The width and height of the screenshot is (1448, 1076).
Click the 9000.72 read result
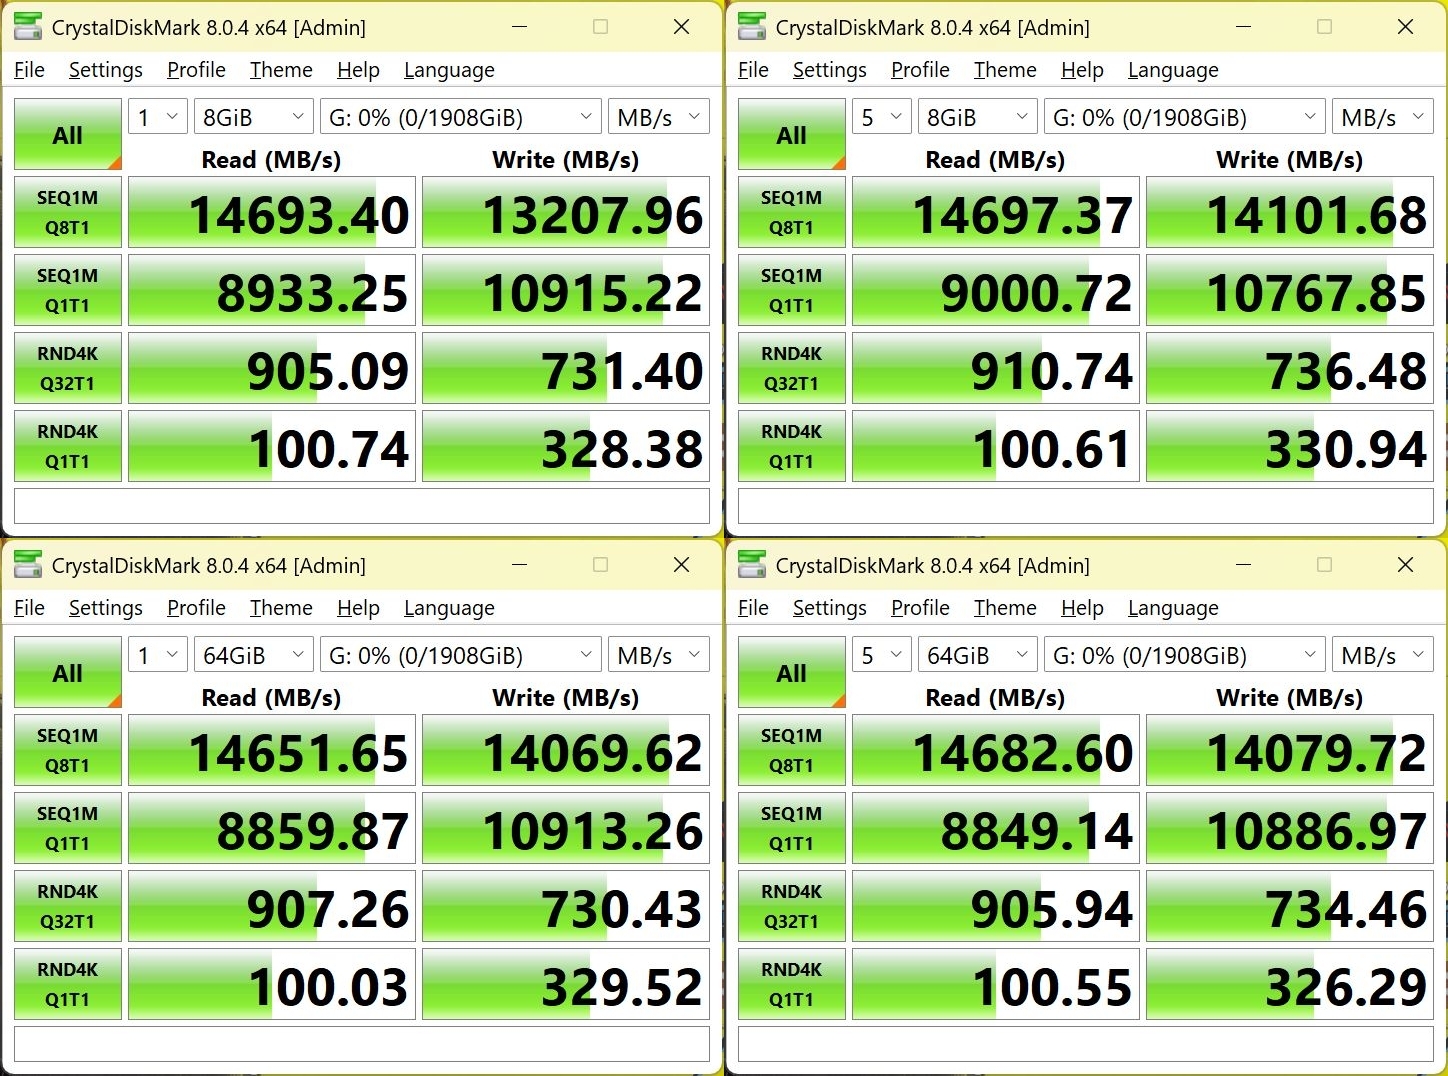tap(996, 290)
